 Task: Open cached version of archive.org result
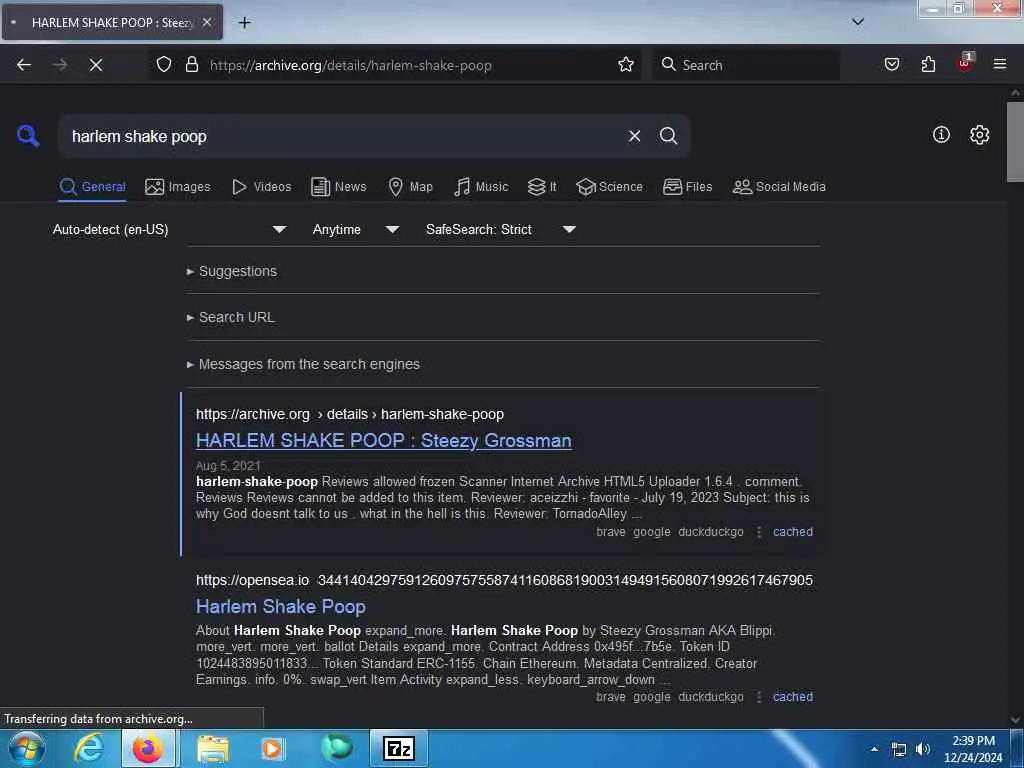tap(793, 532)
